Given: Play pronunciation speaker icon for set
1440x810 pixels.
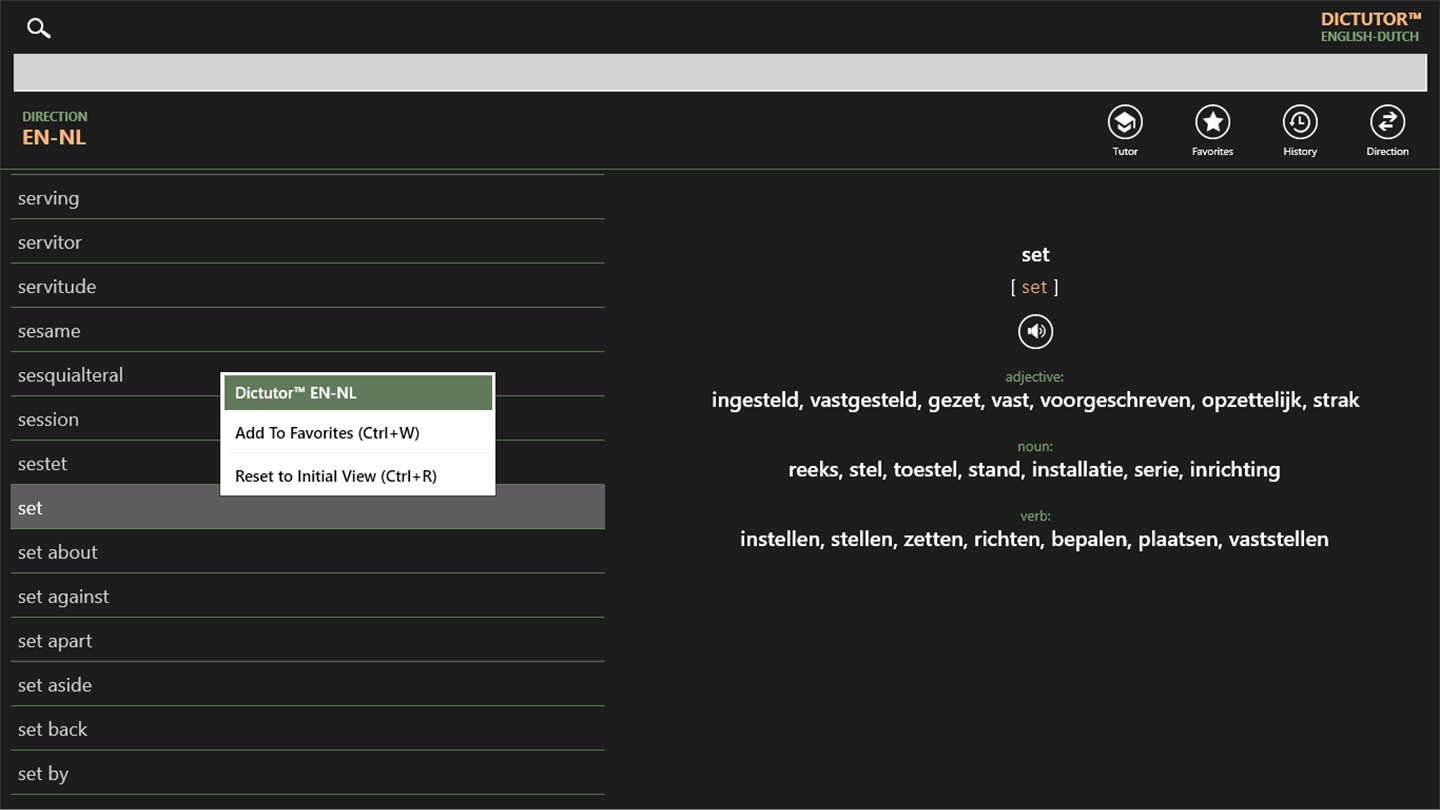Looking at the screenshot, I should click(1035, 331).
